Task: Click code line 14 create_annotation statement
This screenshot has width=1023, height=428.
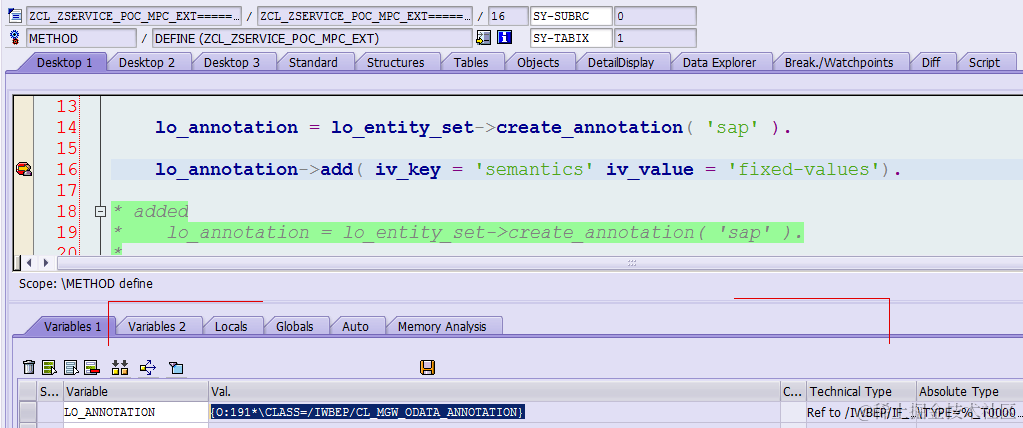Action: pos(473,127)
